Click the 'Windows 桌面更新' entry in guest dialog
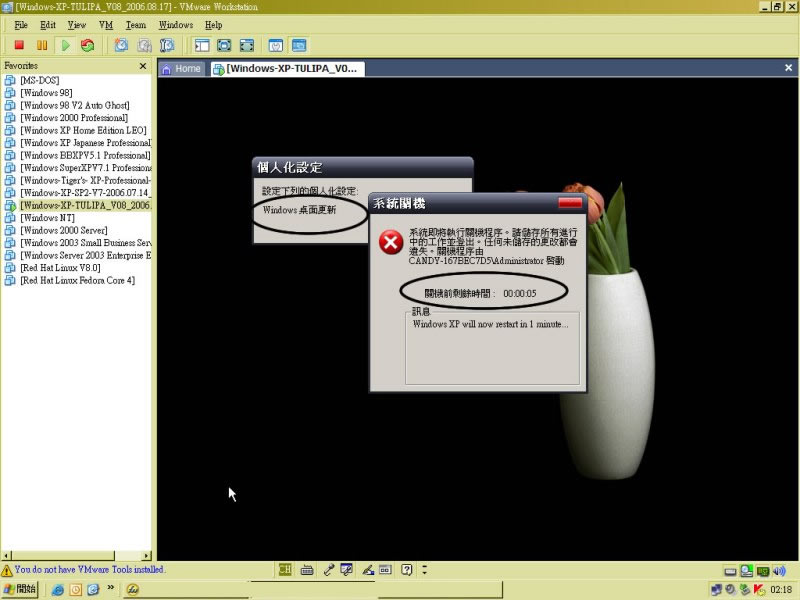The height and width of the screenshot is (600, 800). (x=299, y=210)
